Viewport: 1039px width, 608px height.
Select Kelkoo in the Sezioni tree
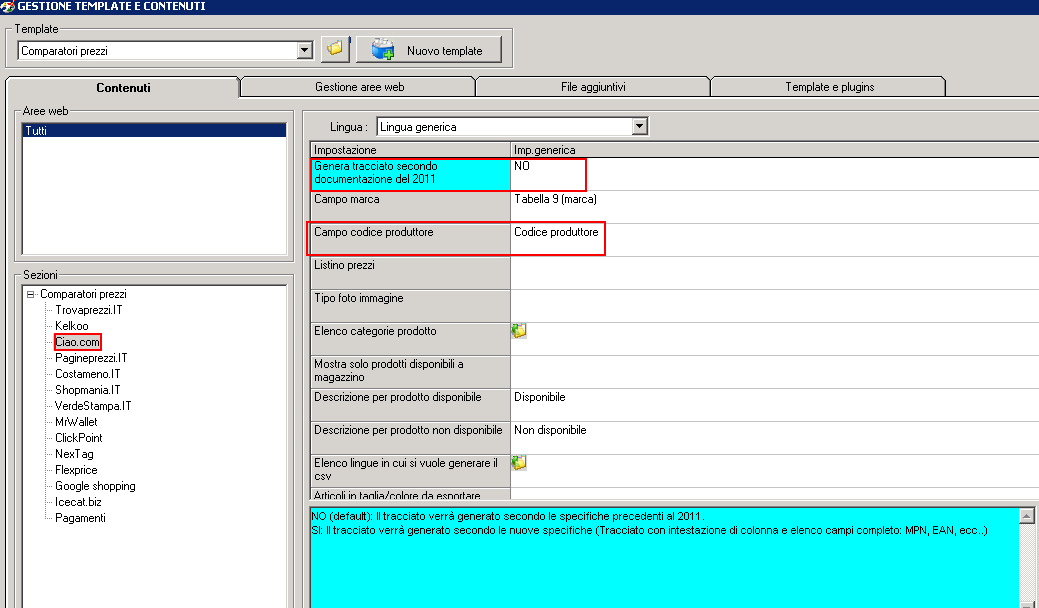tap(72, 326)
